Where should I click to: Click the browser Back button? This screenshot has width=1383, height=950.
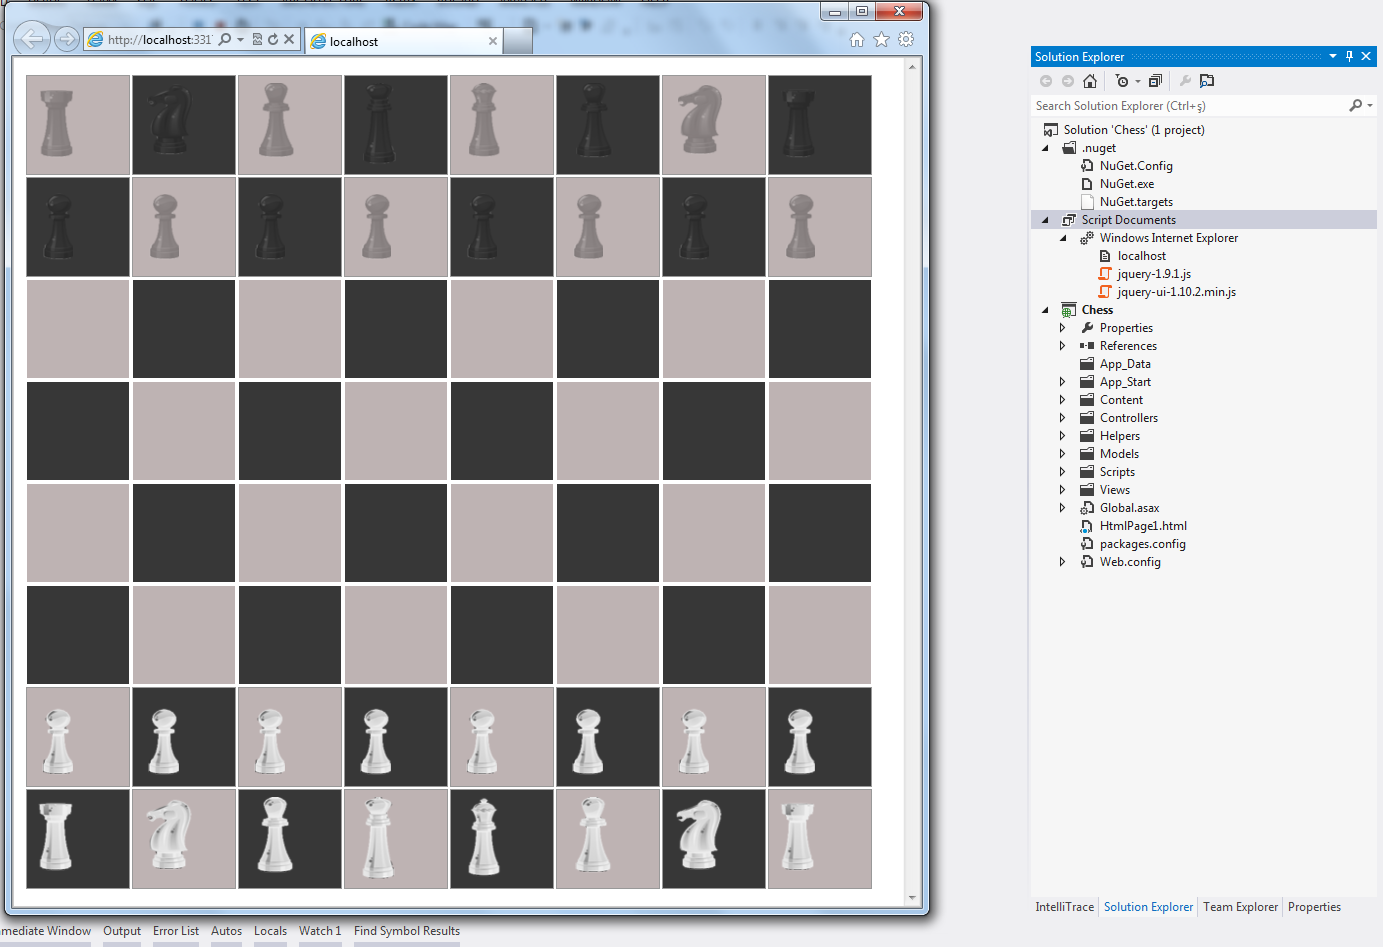pyautogui.click(x=31, y=38)
